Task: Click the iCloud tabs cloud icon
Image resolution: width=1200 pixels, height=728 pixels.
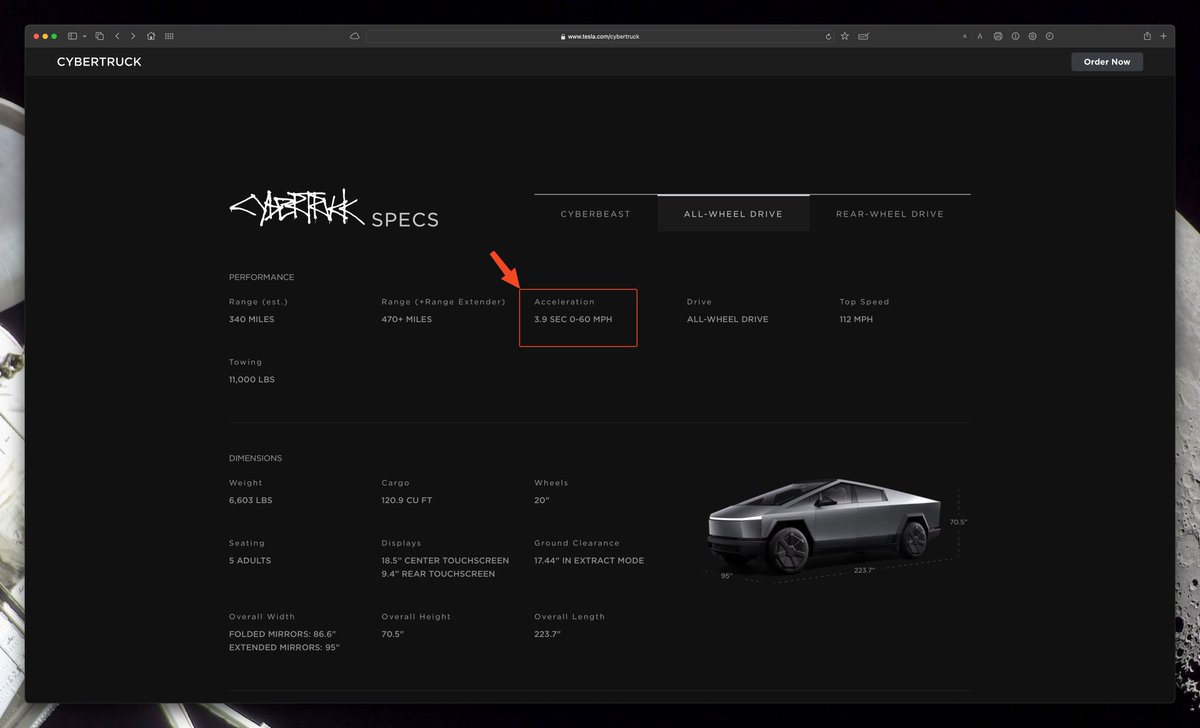Action: pyautogui.click(x=354, y=36)
